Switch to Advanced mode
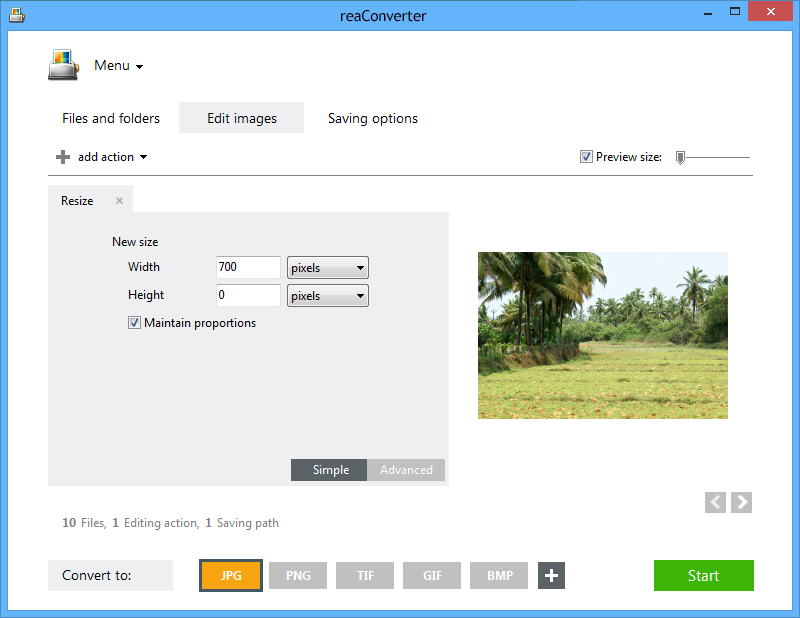 coord(406,469)
